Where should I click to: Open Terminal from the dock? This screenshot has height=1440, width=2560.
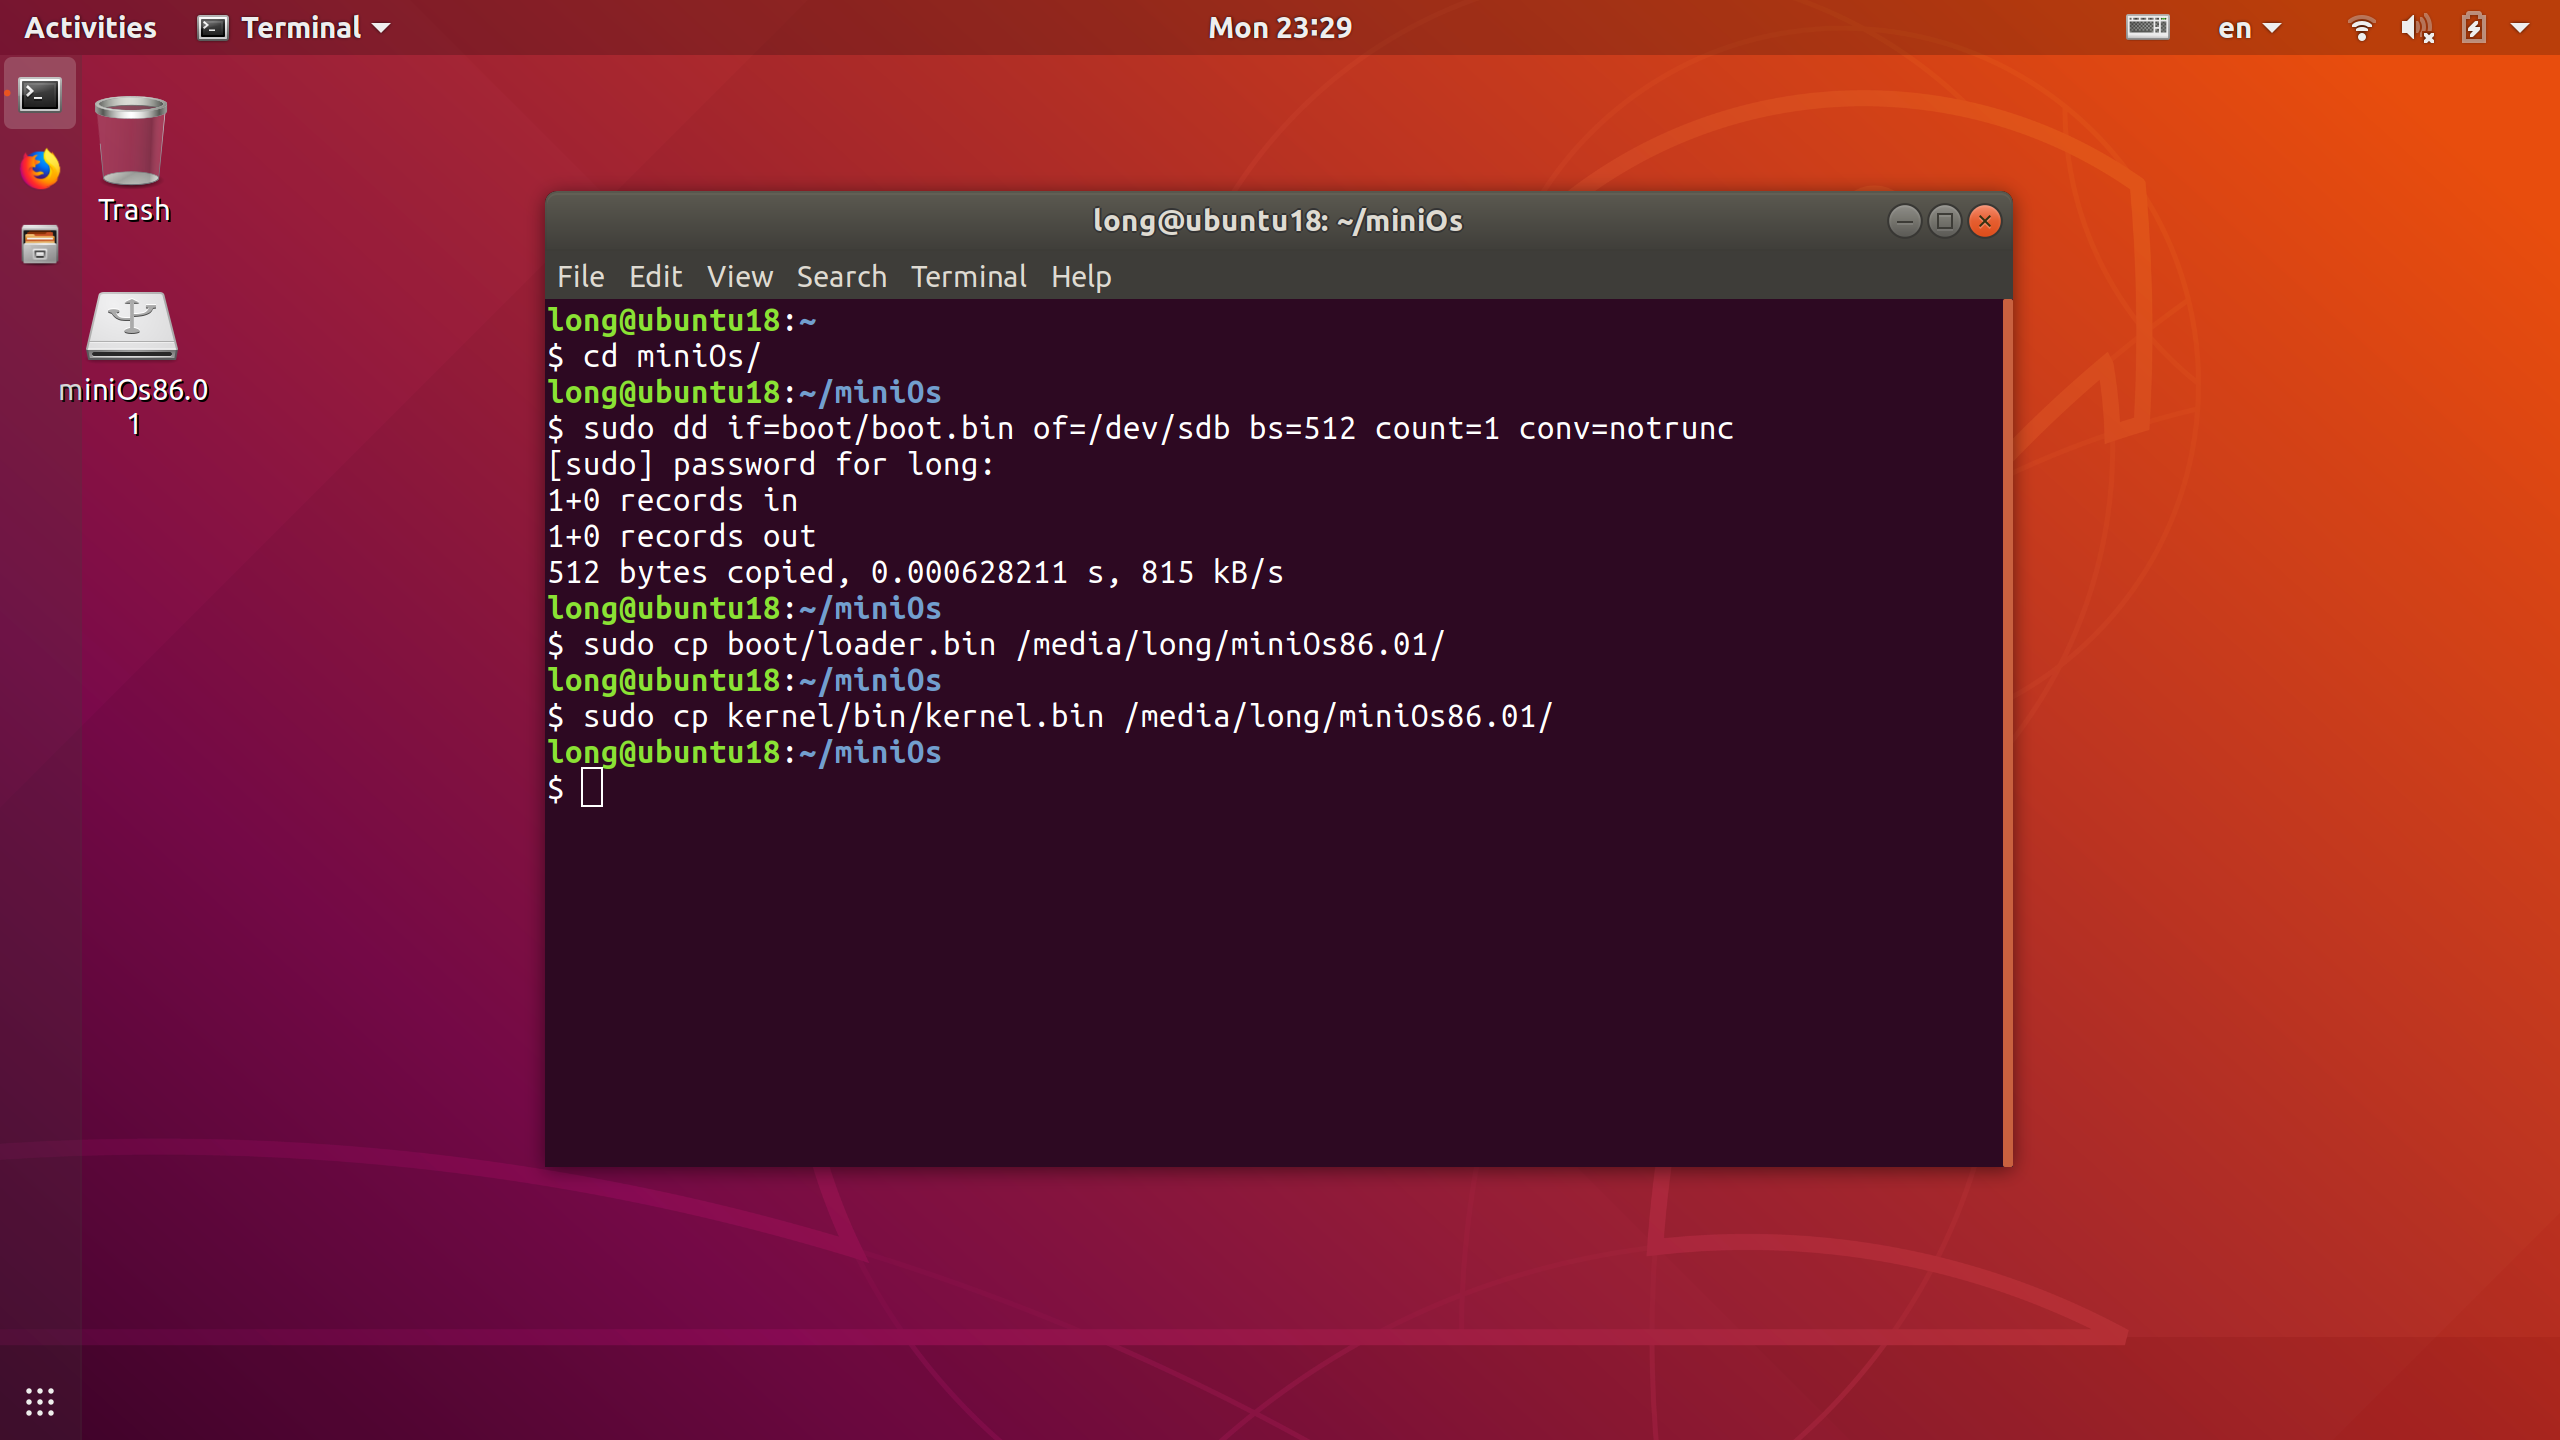pos(40,95)
